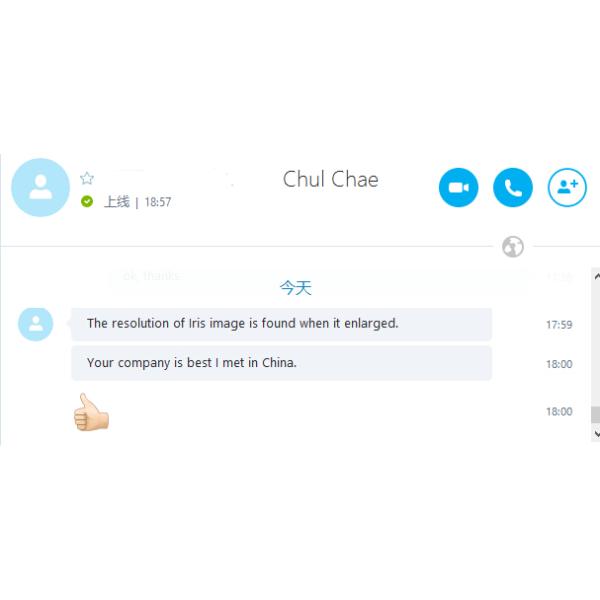Open the large contact profile avatar

(41, 188)
